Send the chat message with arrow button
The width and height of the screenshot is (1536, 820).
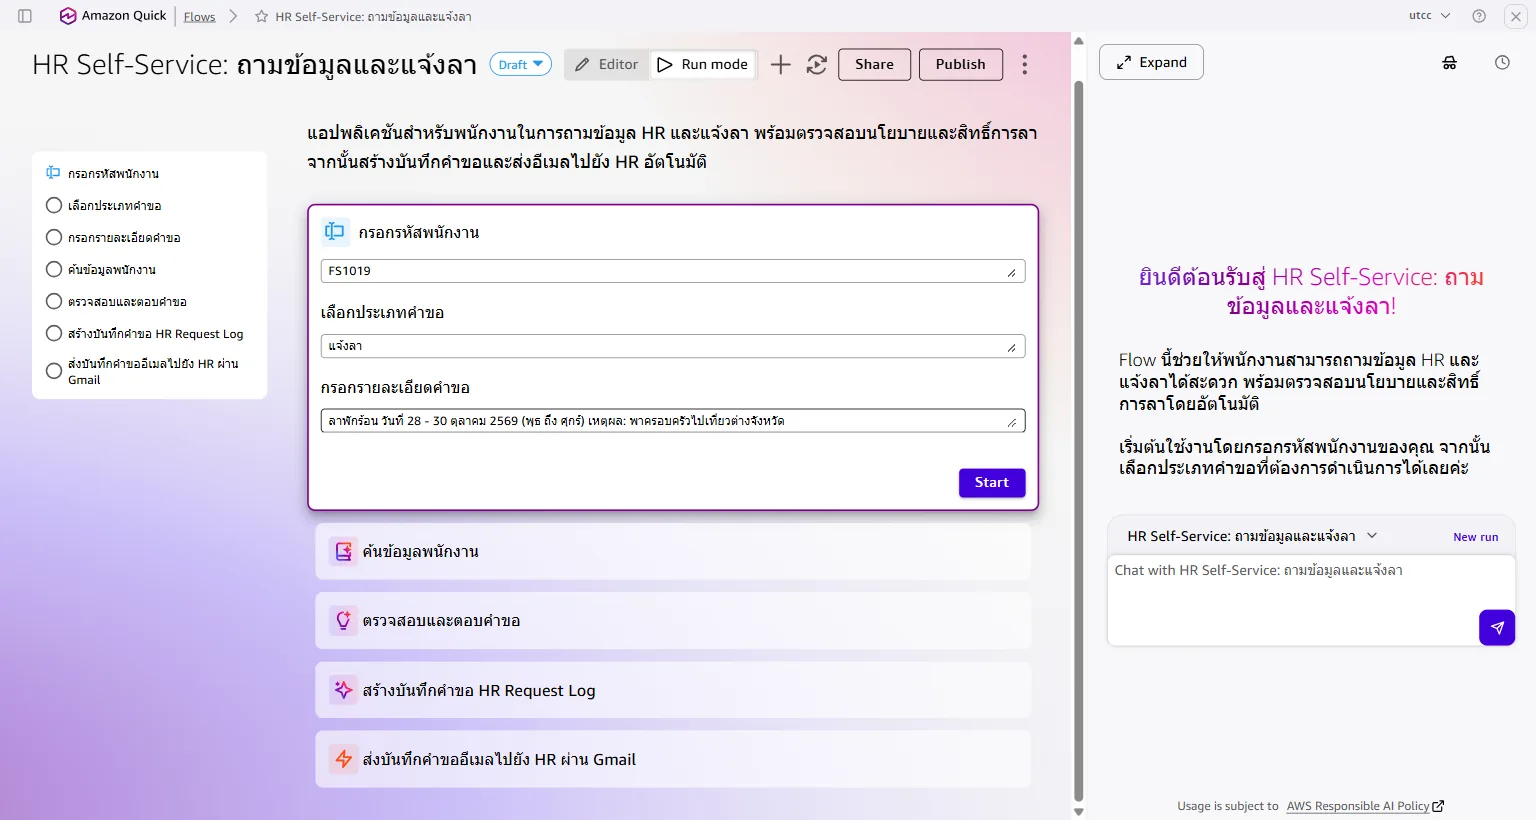click(1497, 628)
